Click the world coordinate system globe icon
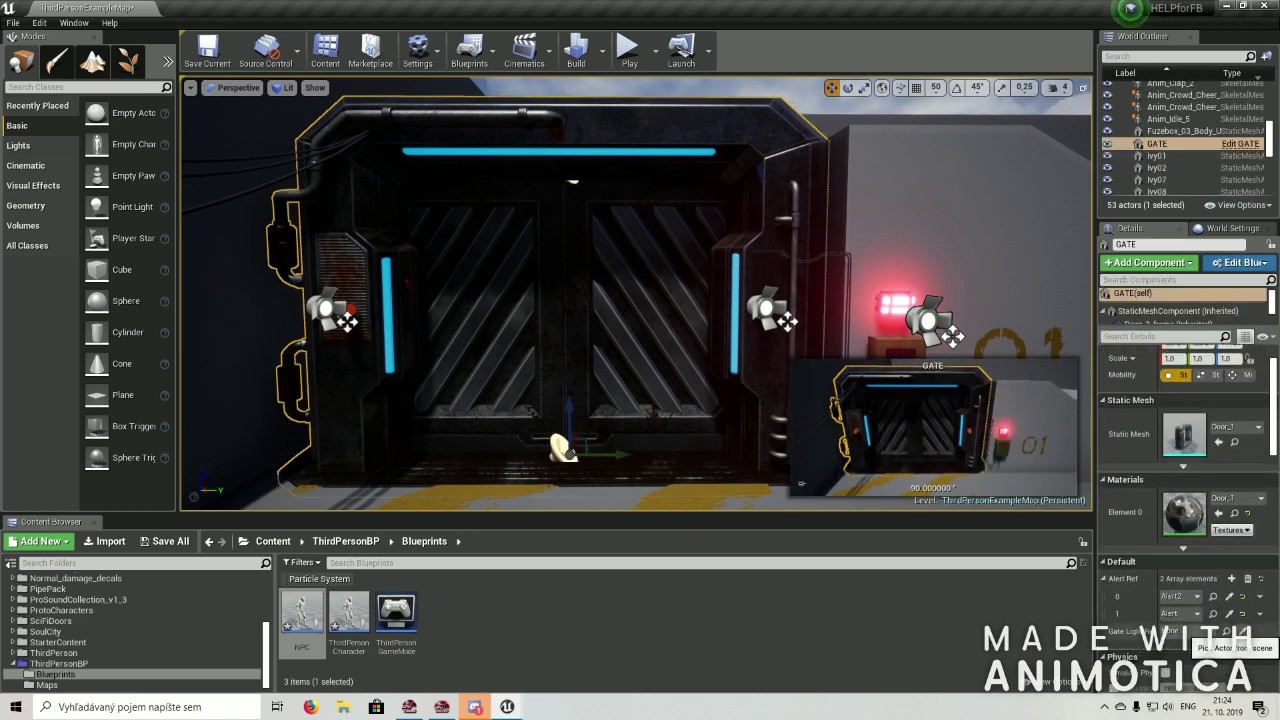 882,88
